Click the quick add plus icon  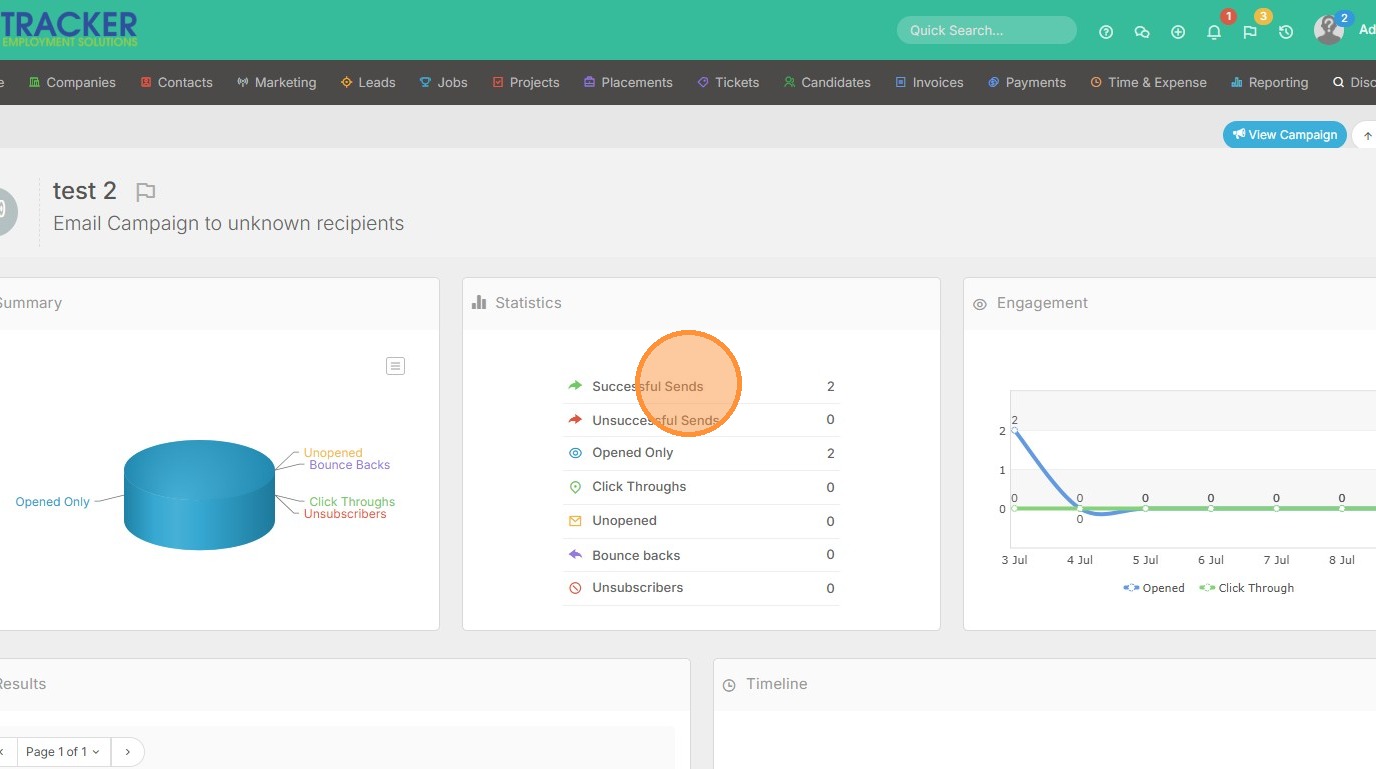(x=1178, y=32)
